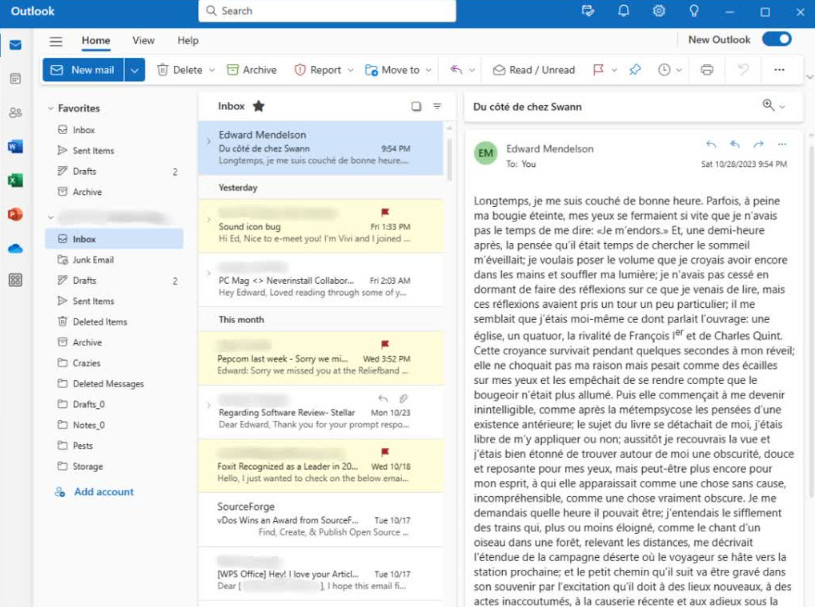Click the Tips lightbulb icon

pos(694,11)
